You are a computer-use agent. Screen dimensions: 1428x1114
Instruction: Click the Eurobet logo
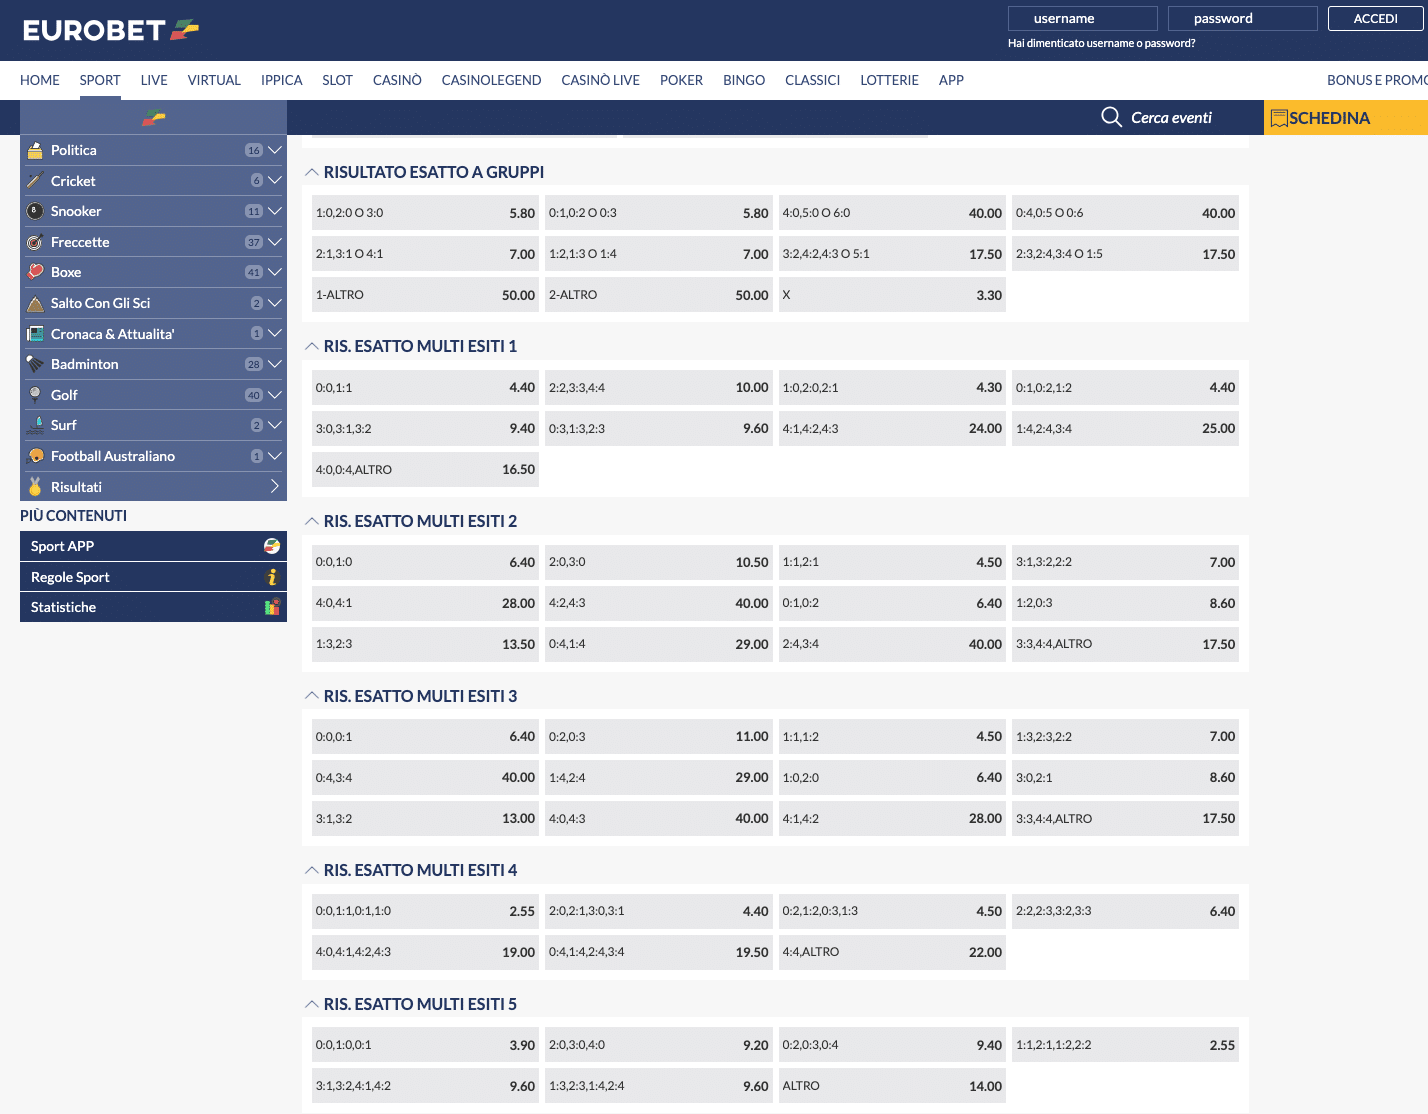(110, 30)
